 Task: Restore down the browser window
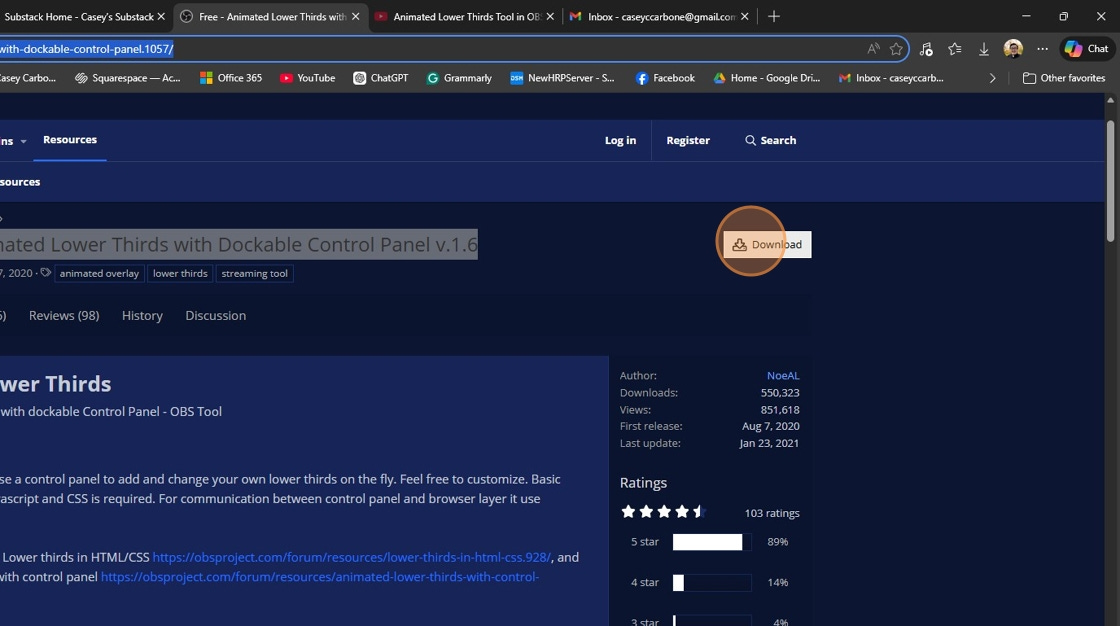coord(1063,16)
